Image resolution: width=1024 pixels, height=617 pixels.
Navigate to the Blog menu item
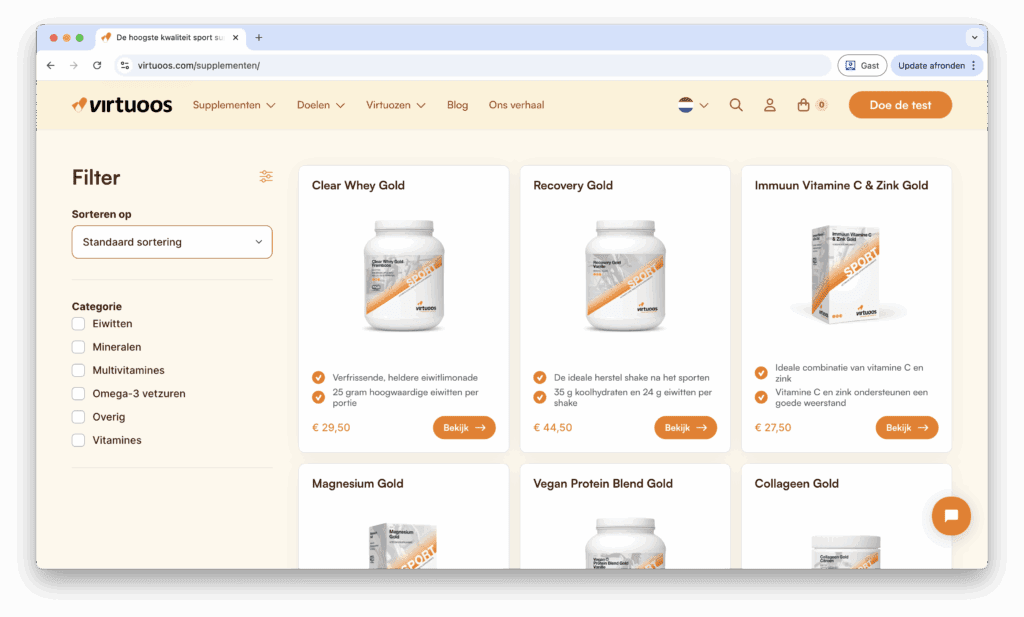tap(457, 104)
